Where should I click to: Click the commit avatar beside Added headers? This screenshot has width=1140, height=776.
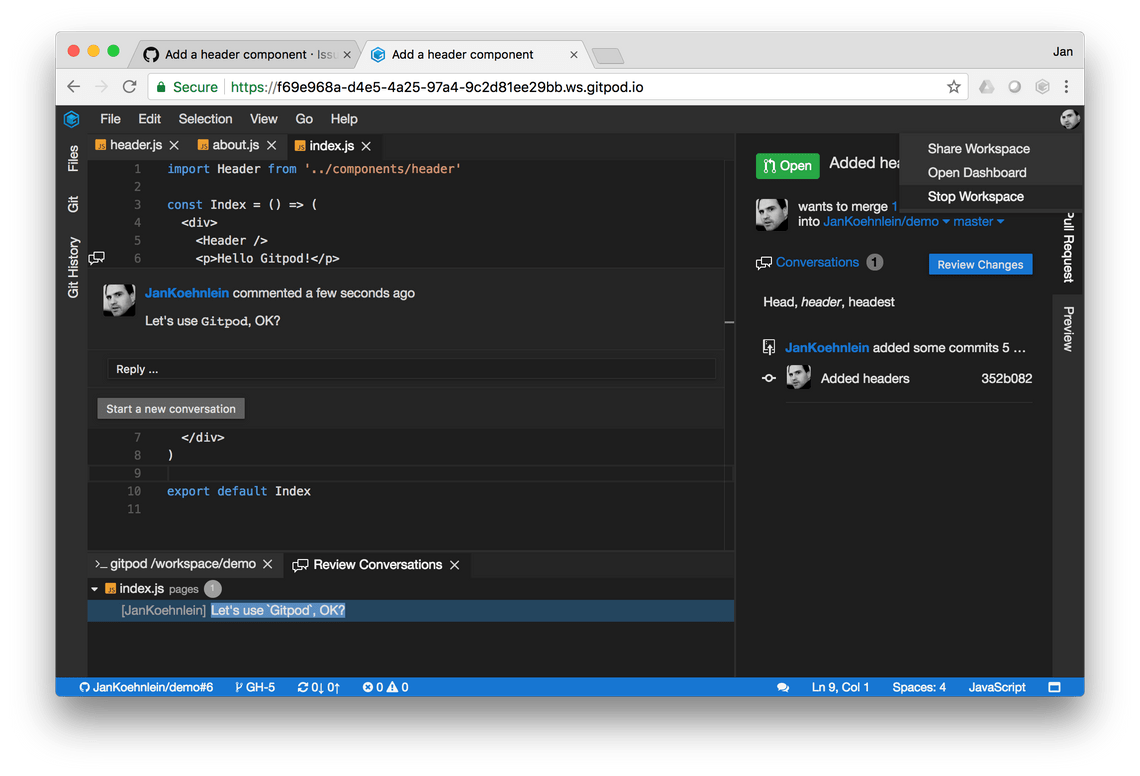click(x=798, y=377)
